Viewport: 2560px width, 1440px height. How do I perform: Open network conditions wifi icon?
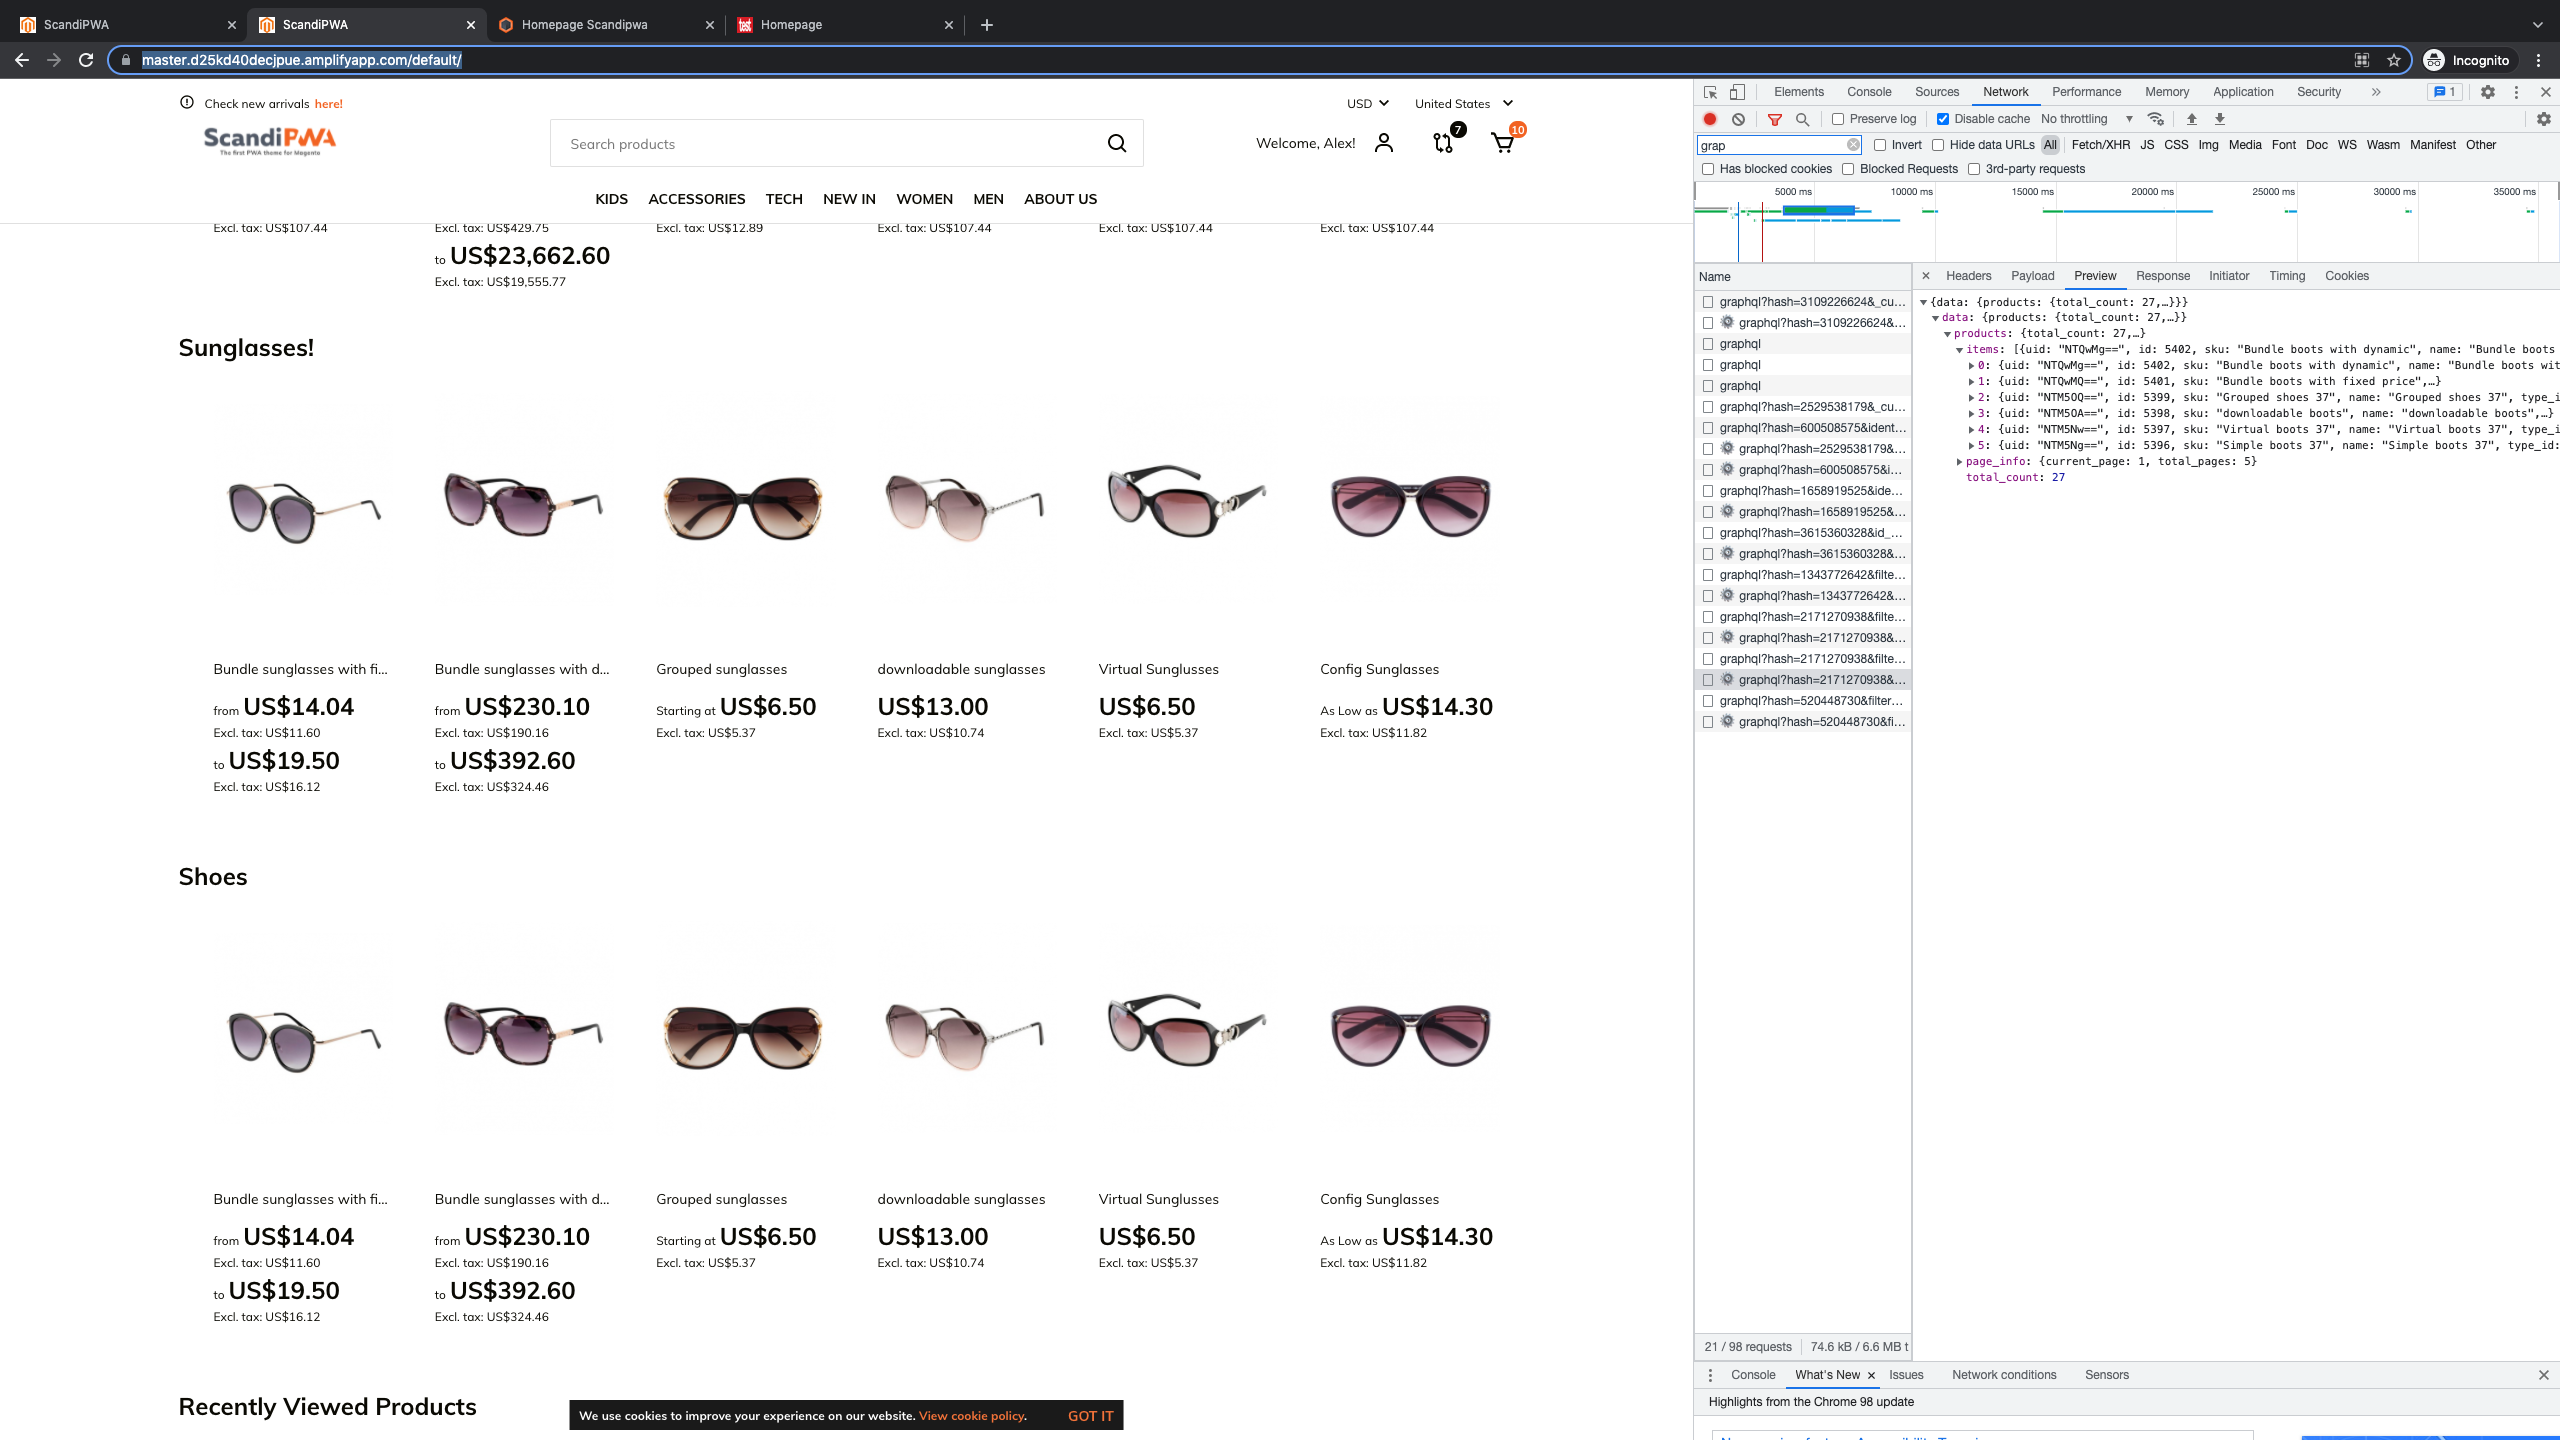point(2156,119)
